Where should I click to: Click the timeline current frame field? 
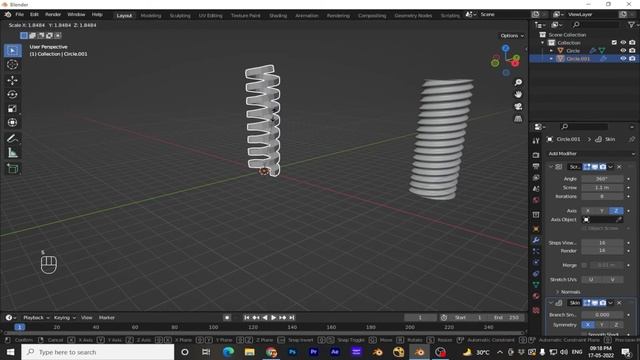pos(420,318)
